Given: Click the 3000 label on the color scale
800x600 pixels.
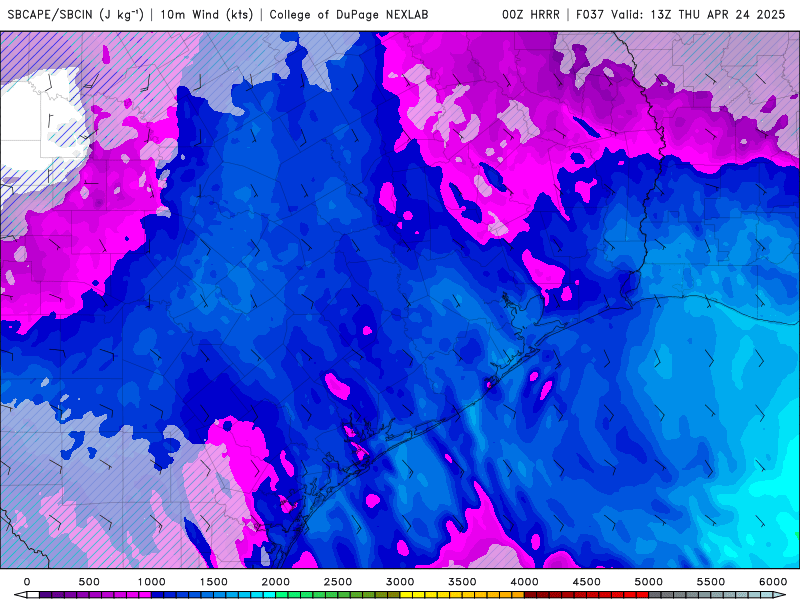Looking at the screenshot, I should click(x=400, y=582).
